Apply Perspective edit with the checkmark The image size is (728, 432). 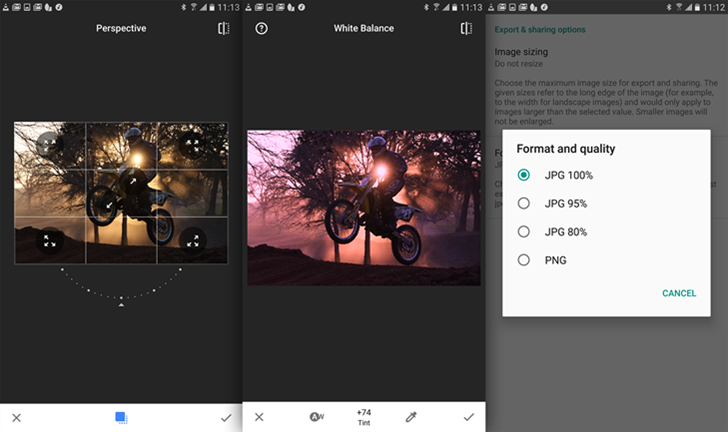(226, 418)
